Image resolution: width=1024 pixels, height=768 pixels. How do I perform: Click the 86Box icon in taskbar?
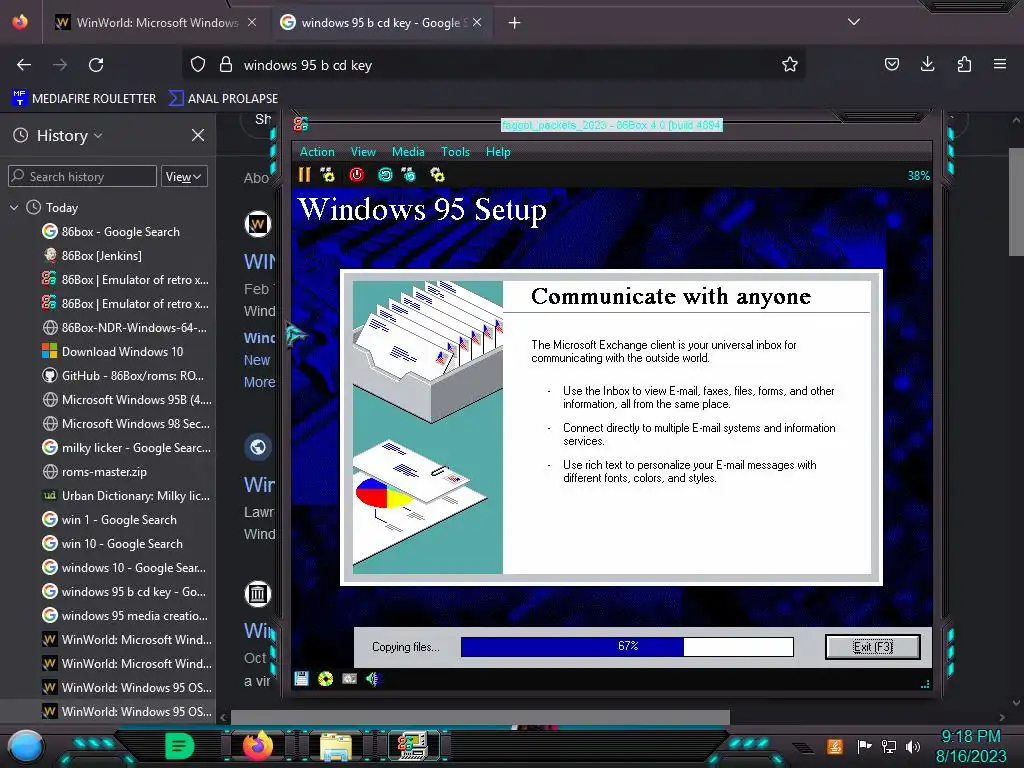413,746
